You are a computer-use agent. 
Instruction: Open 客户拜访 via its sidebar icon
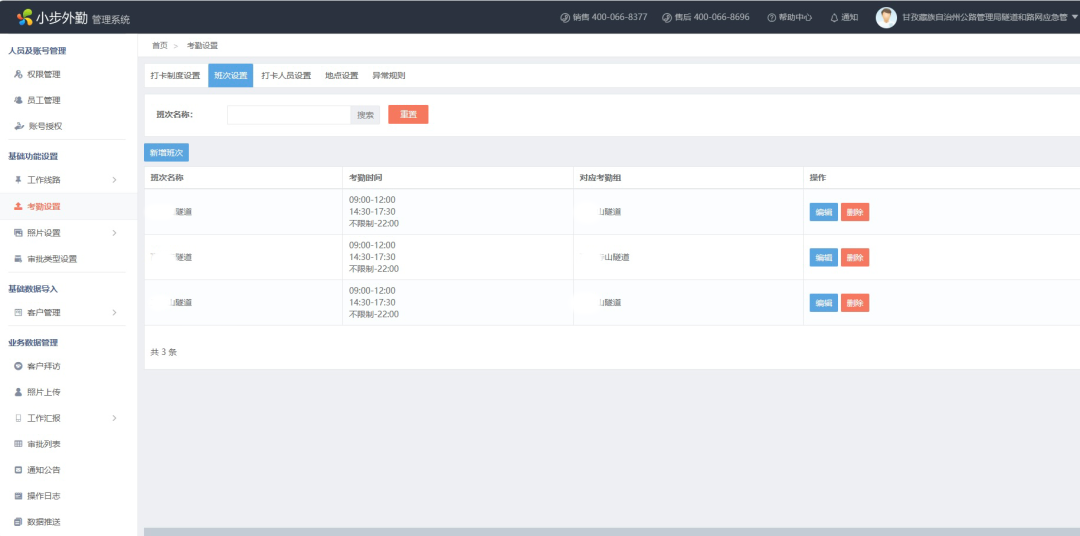(x=18, y=366)
